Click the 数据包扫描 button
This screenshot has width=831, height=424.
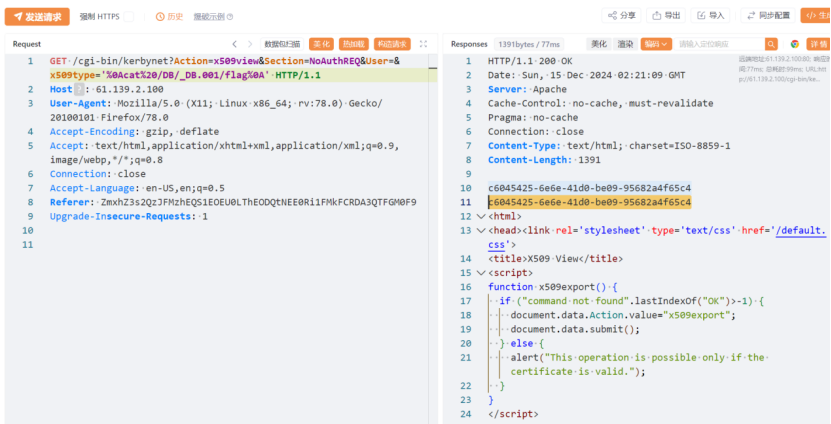tap(282, 44)
